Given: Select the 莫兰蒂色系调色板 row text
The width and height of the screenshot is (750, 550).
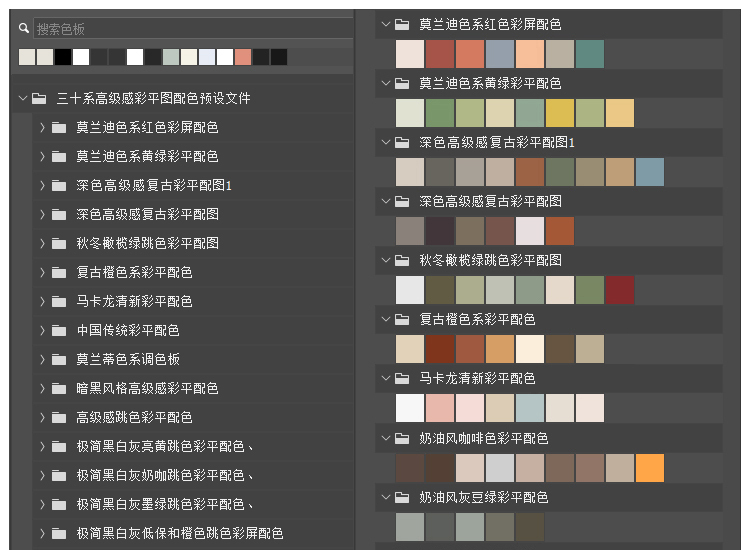Looking at the screenshot, I should [128, 359].
